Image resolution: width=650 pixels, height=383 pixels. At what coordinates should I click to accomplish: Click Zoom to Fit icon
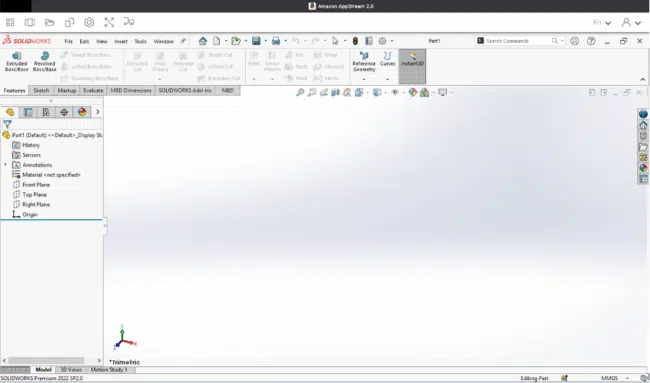[x=300, y=92]
